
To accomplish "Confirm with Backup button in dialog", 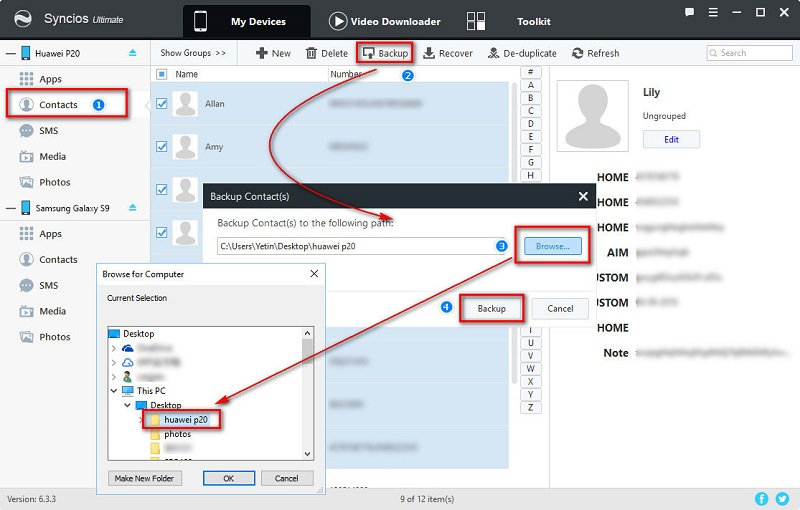I will click(491, 309).
